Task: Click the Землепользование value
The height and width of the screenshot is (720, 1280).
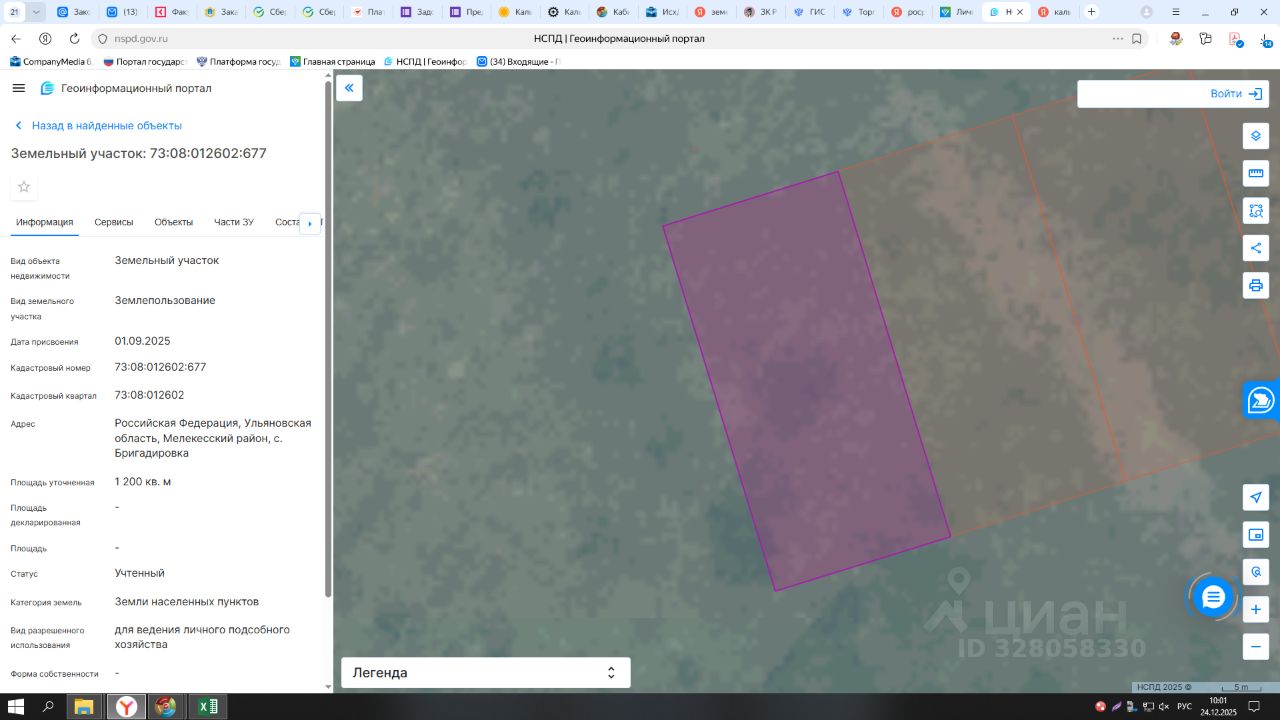Action: point(165,300)
